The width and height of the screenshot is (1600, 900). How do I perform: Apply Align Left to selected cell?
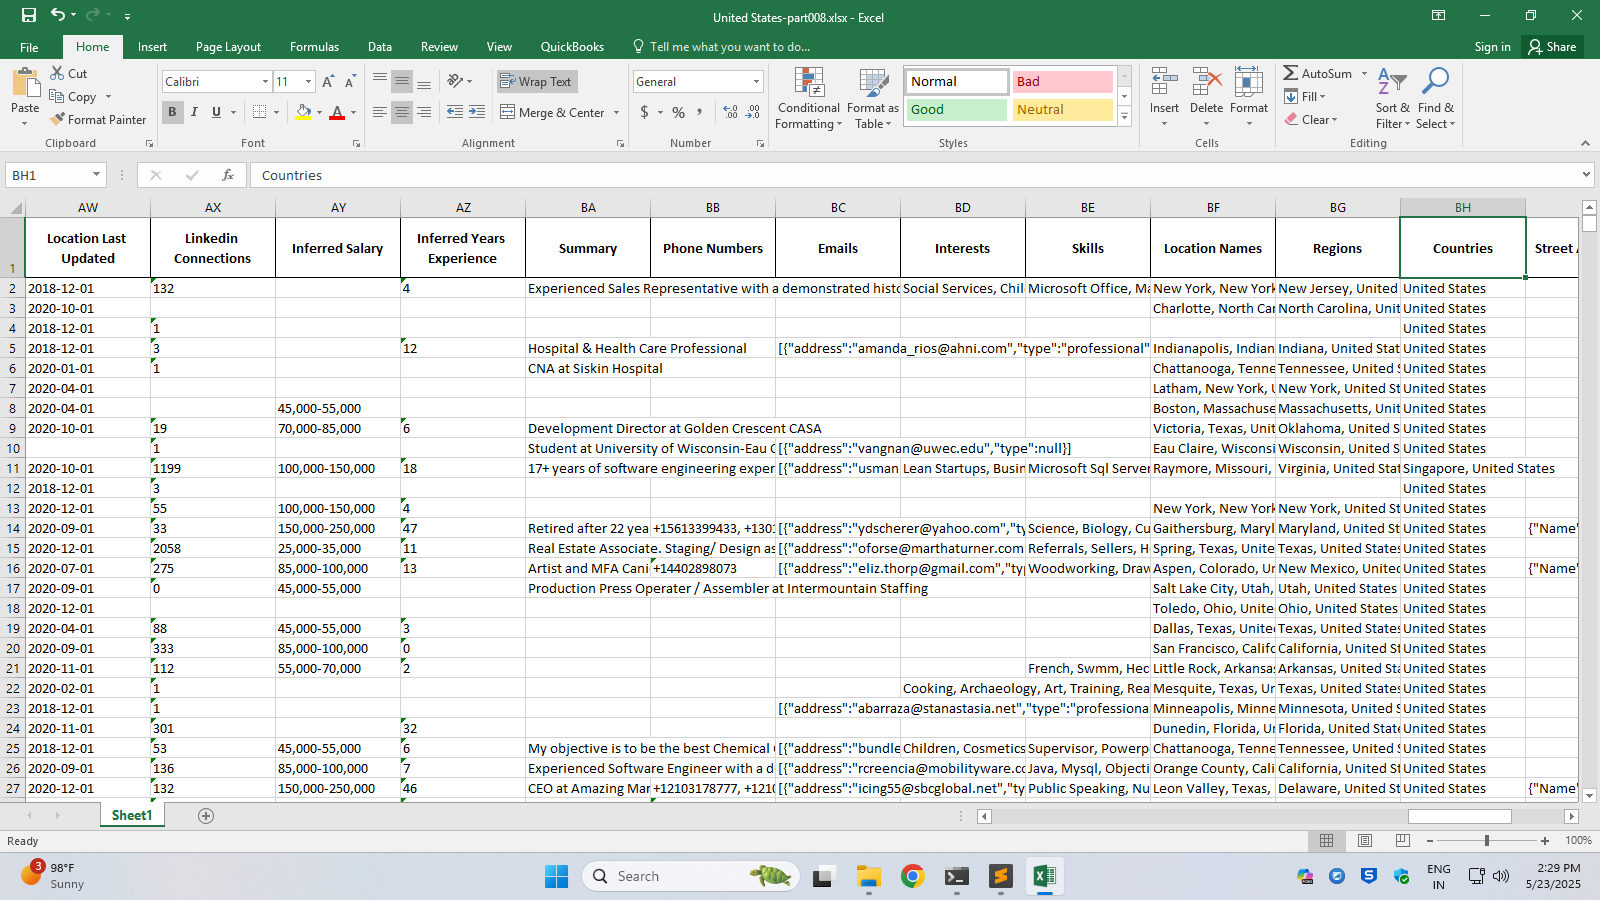pyautogui.click(x=380, y=112)
